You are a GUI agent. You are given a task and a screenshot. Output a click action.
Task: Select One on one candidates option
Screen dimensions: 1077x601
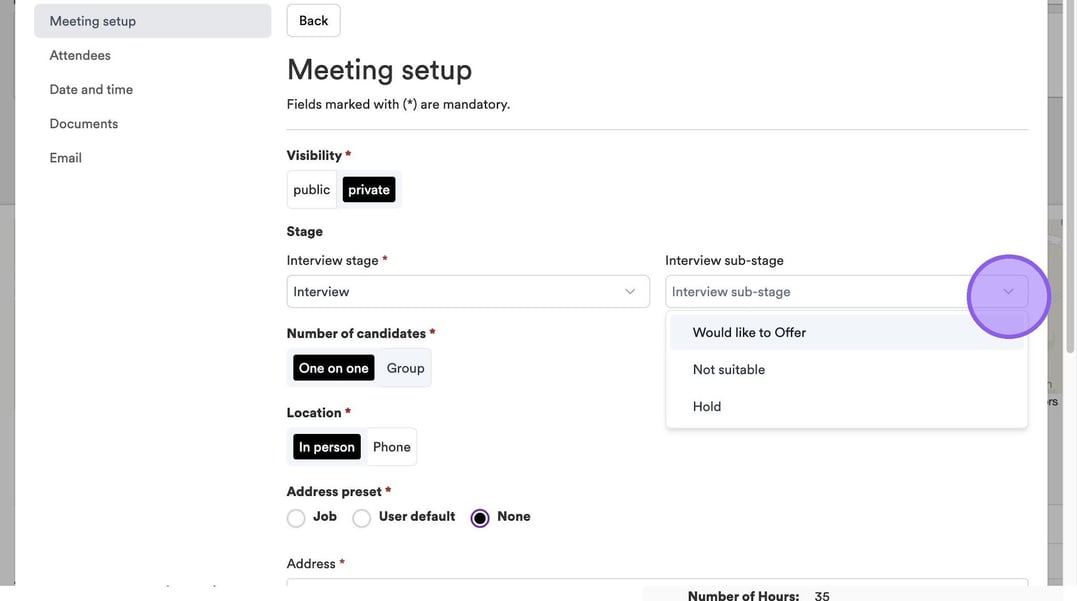click(x=333, y=368)
